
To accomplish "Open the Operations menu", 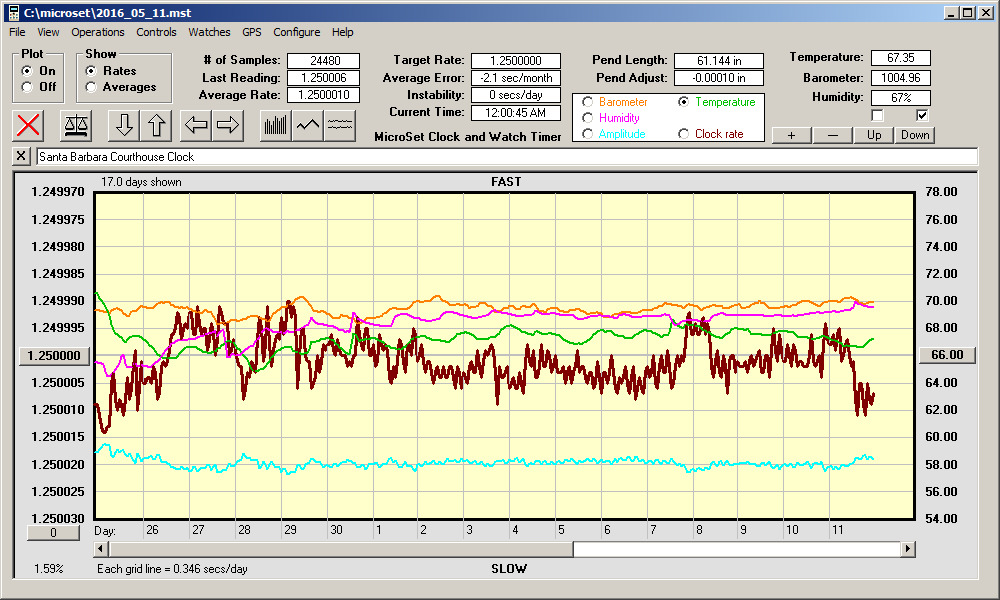I will pos(98,32).
